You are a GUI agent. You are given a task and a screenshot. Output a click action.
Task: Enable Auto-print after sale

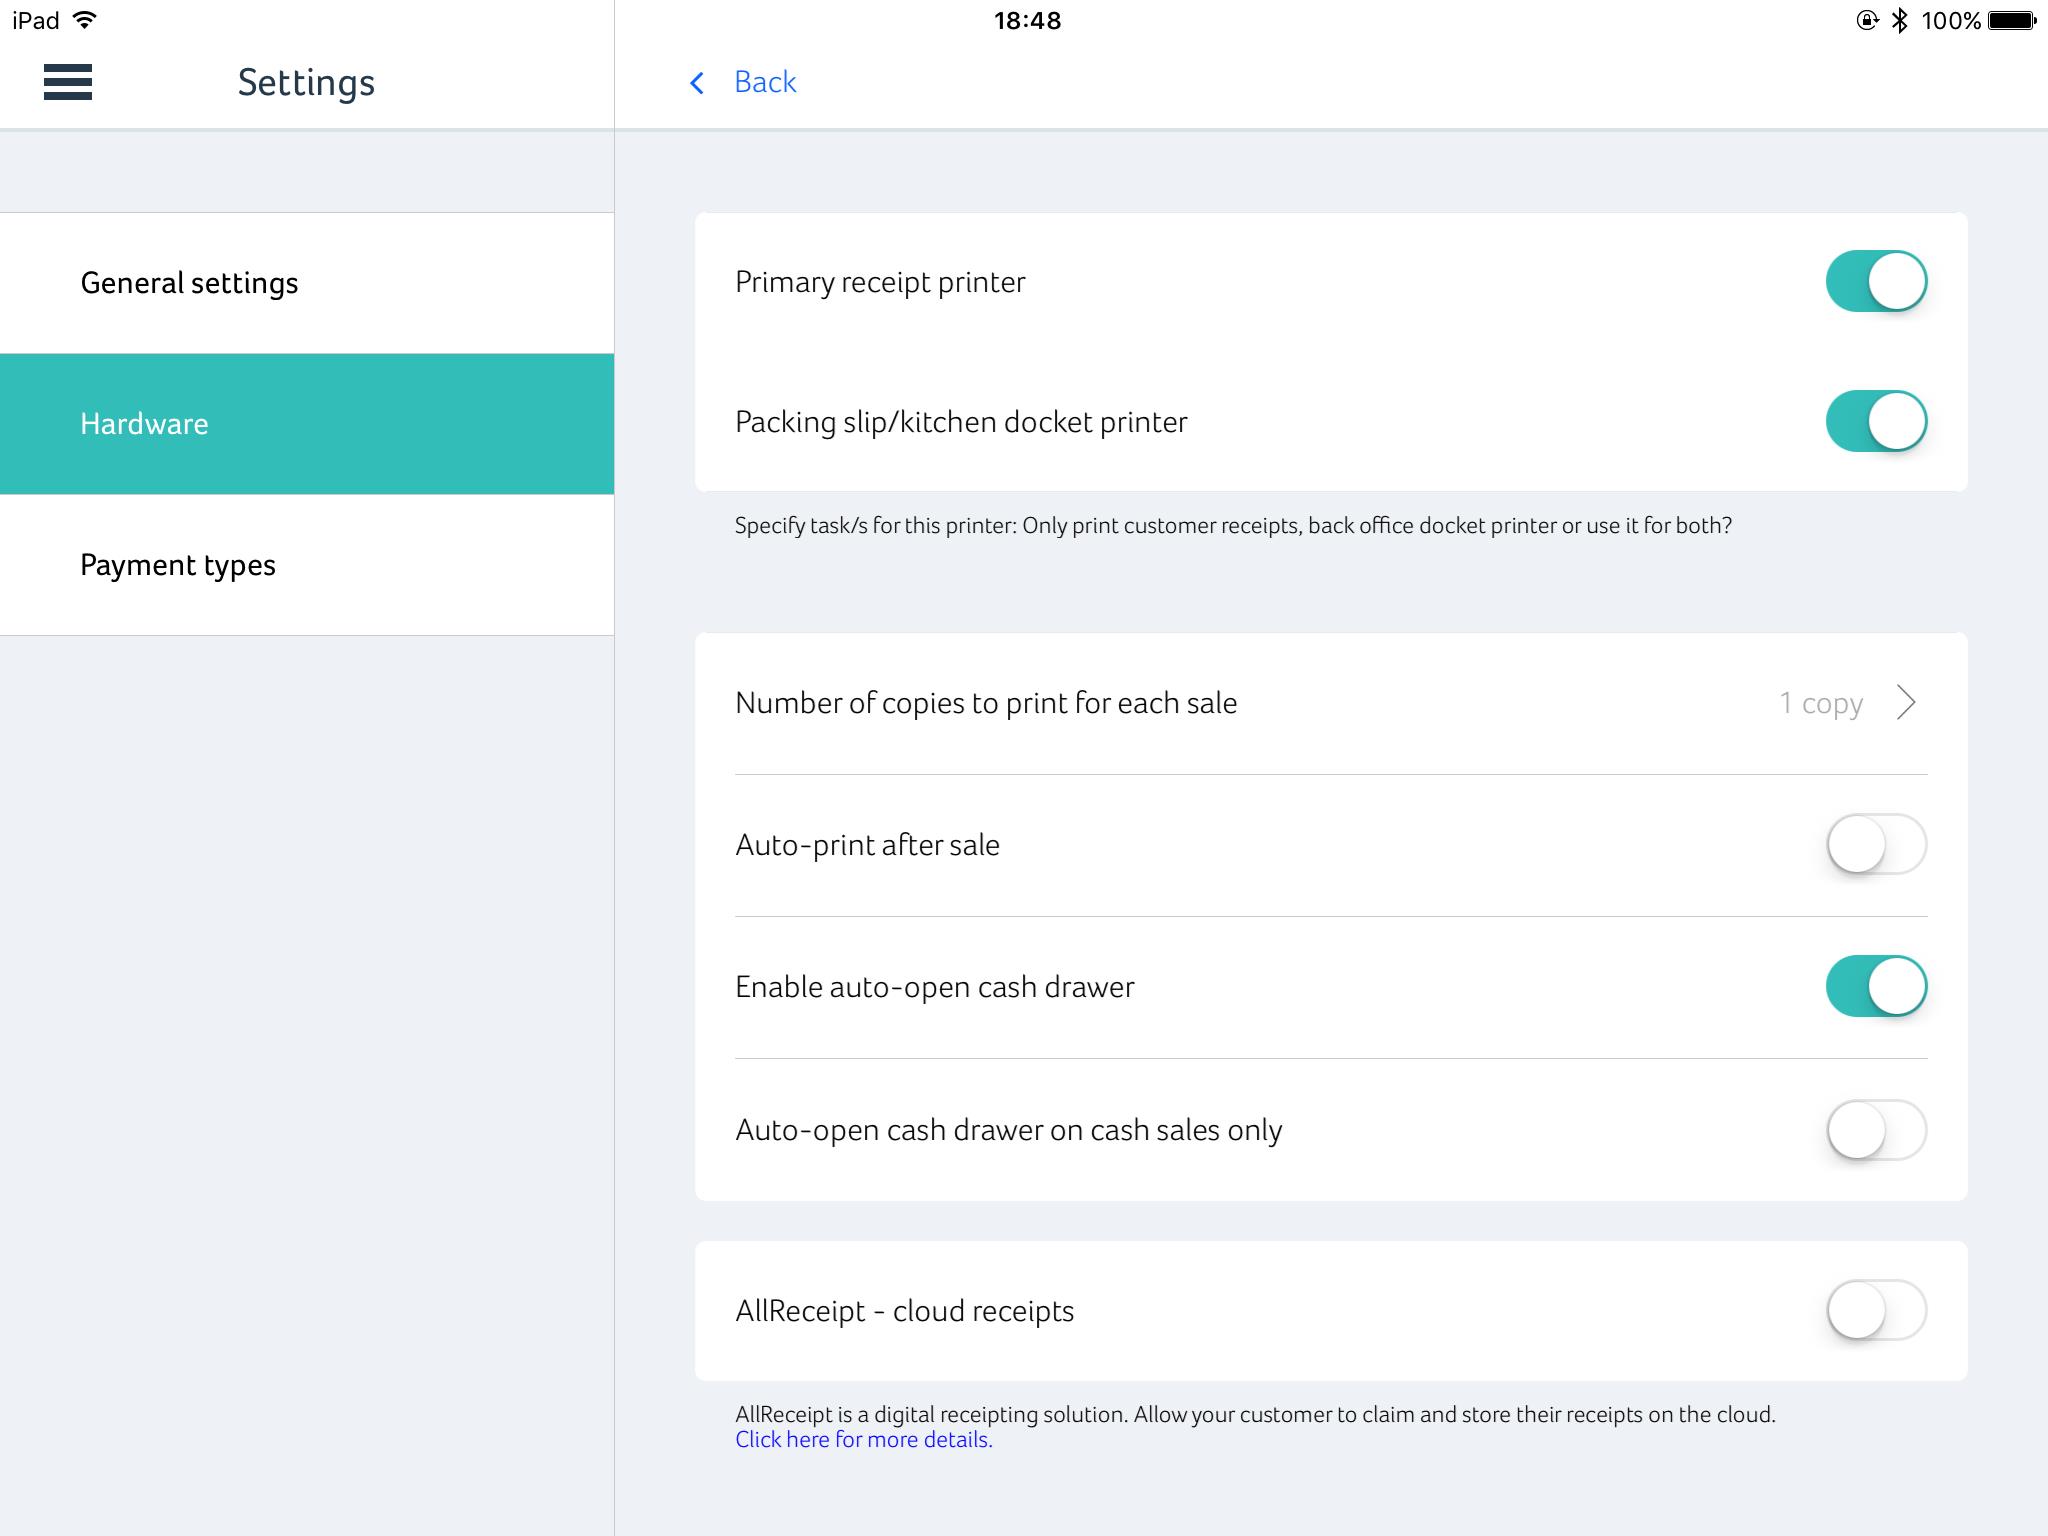1875,845
